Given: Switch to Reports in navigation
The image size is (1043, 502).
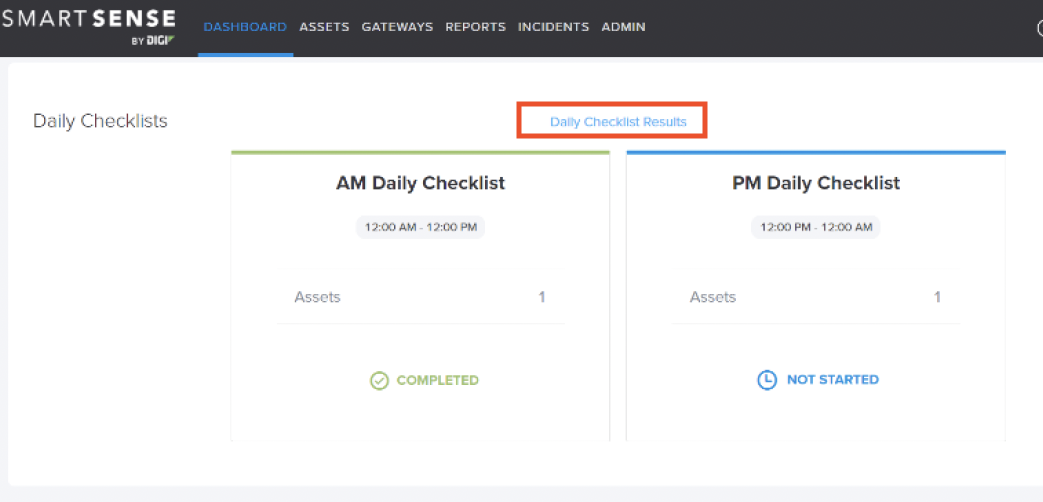Looking at the screenshot, I should click(476, 27).
